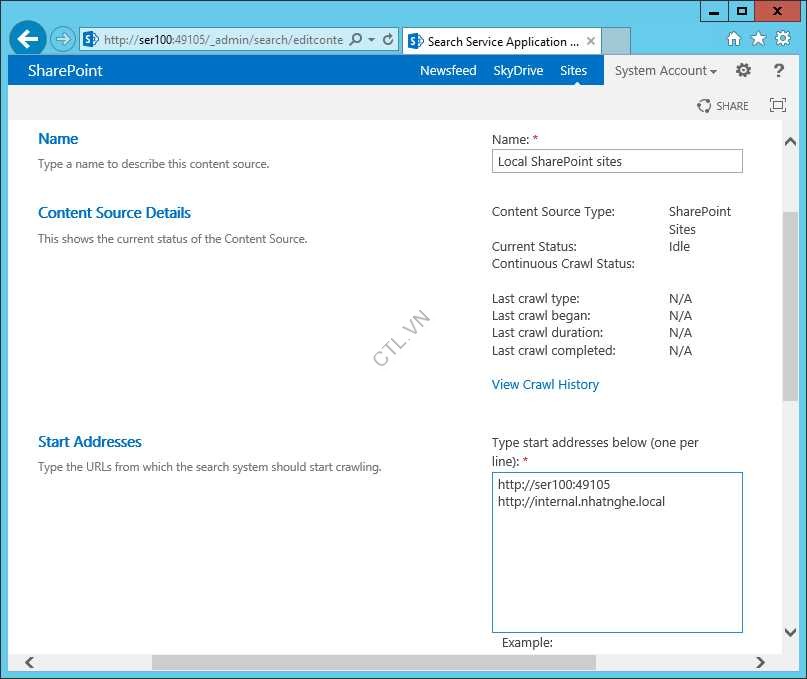Click the SharePoint site icon in address bar
The image size is (807, 679).
click(x=91, y=39)
